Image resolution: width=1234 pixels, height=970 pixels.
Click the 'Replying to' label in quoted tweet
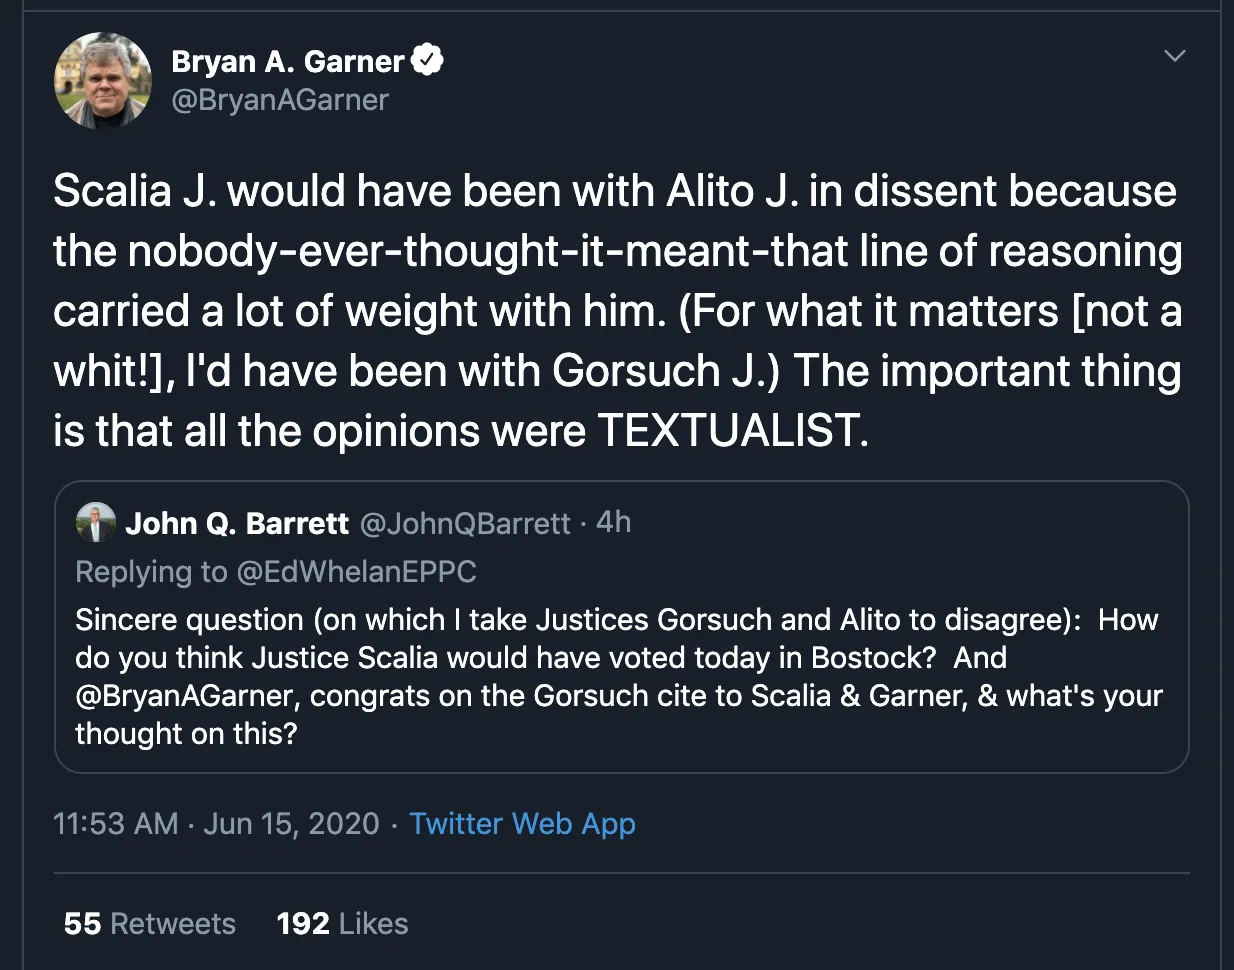pos(151,571)
